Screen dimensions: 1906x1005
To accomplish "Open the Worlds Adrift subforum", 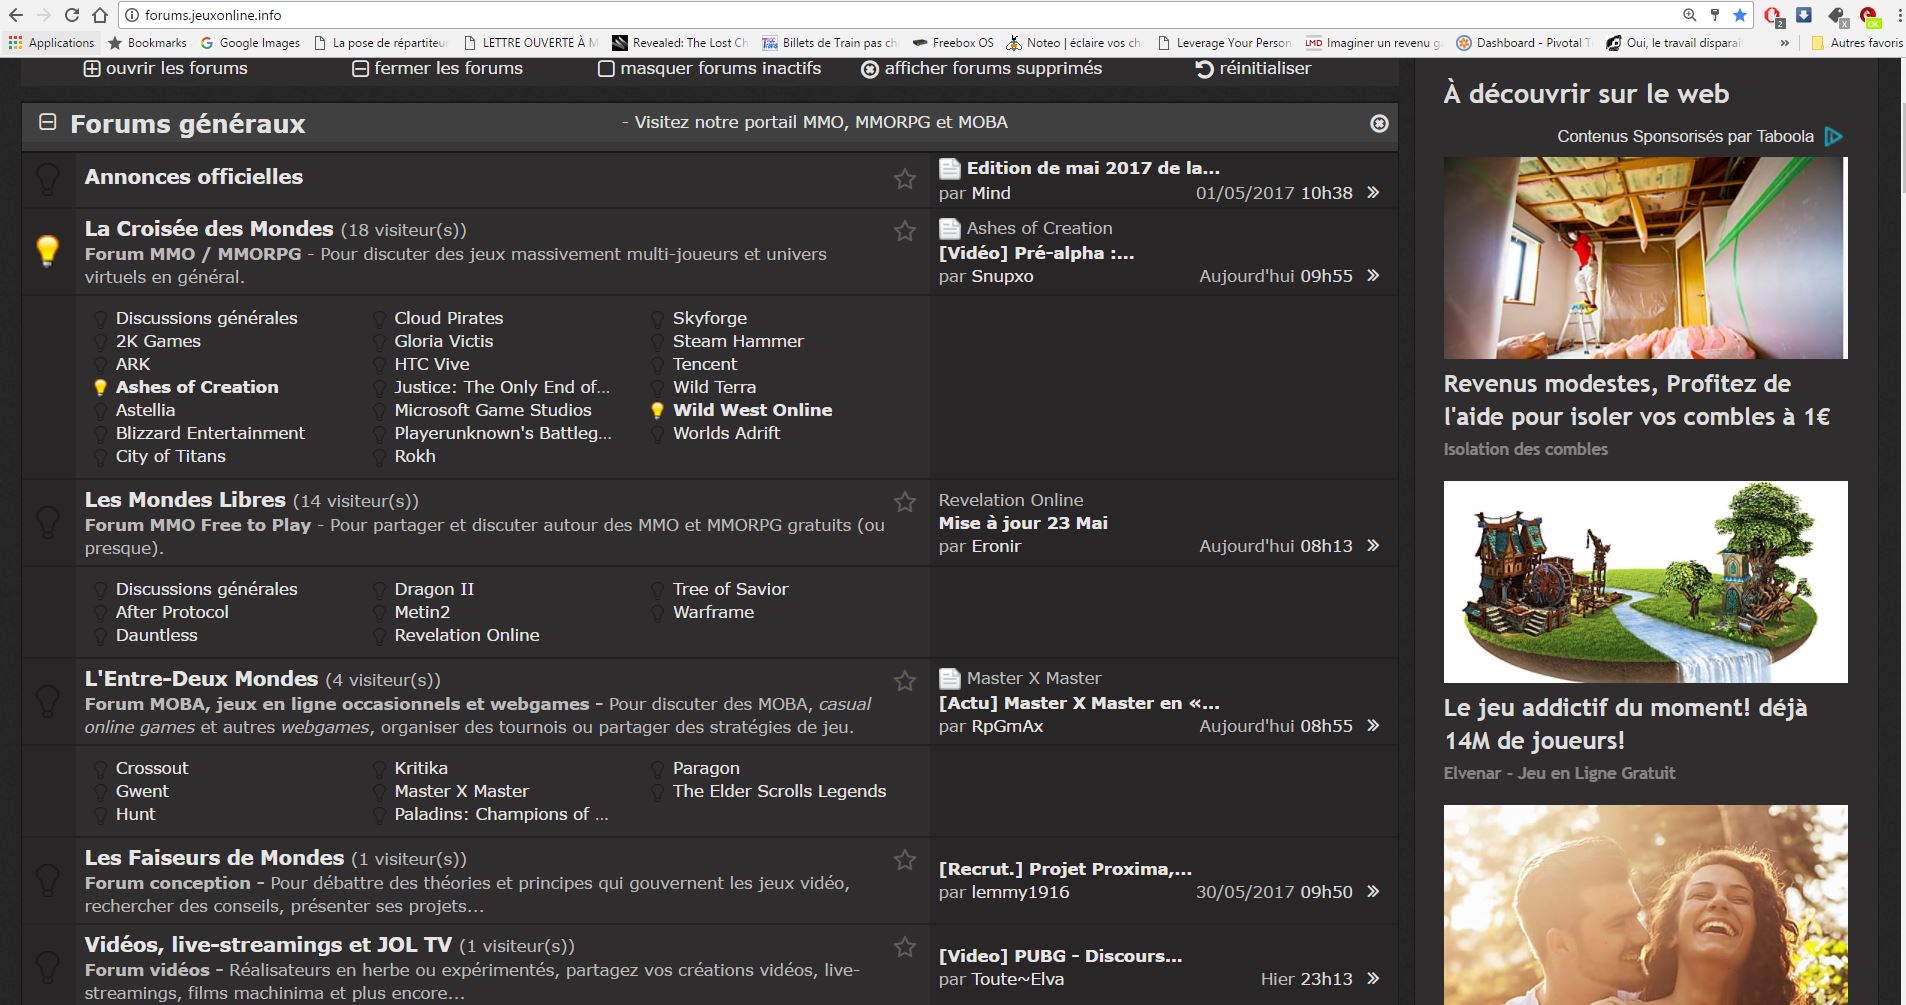I will click(726, 433).
